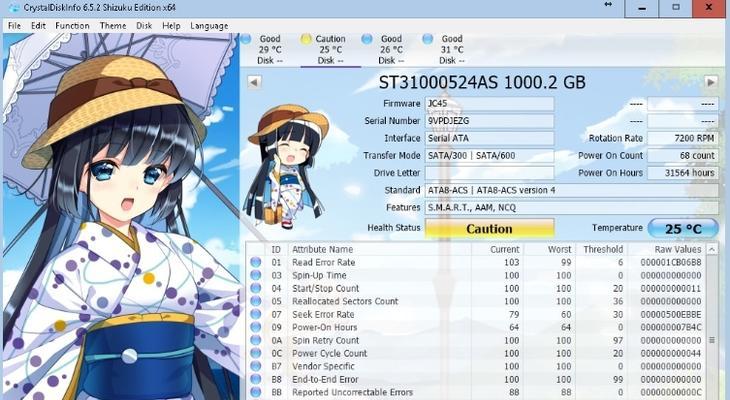Click the yellow caution orb for 25 °C disk
The image size is (730, 400).
pyautogui.click(x=306, y=39)
